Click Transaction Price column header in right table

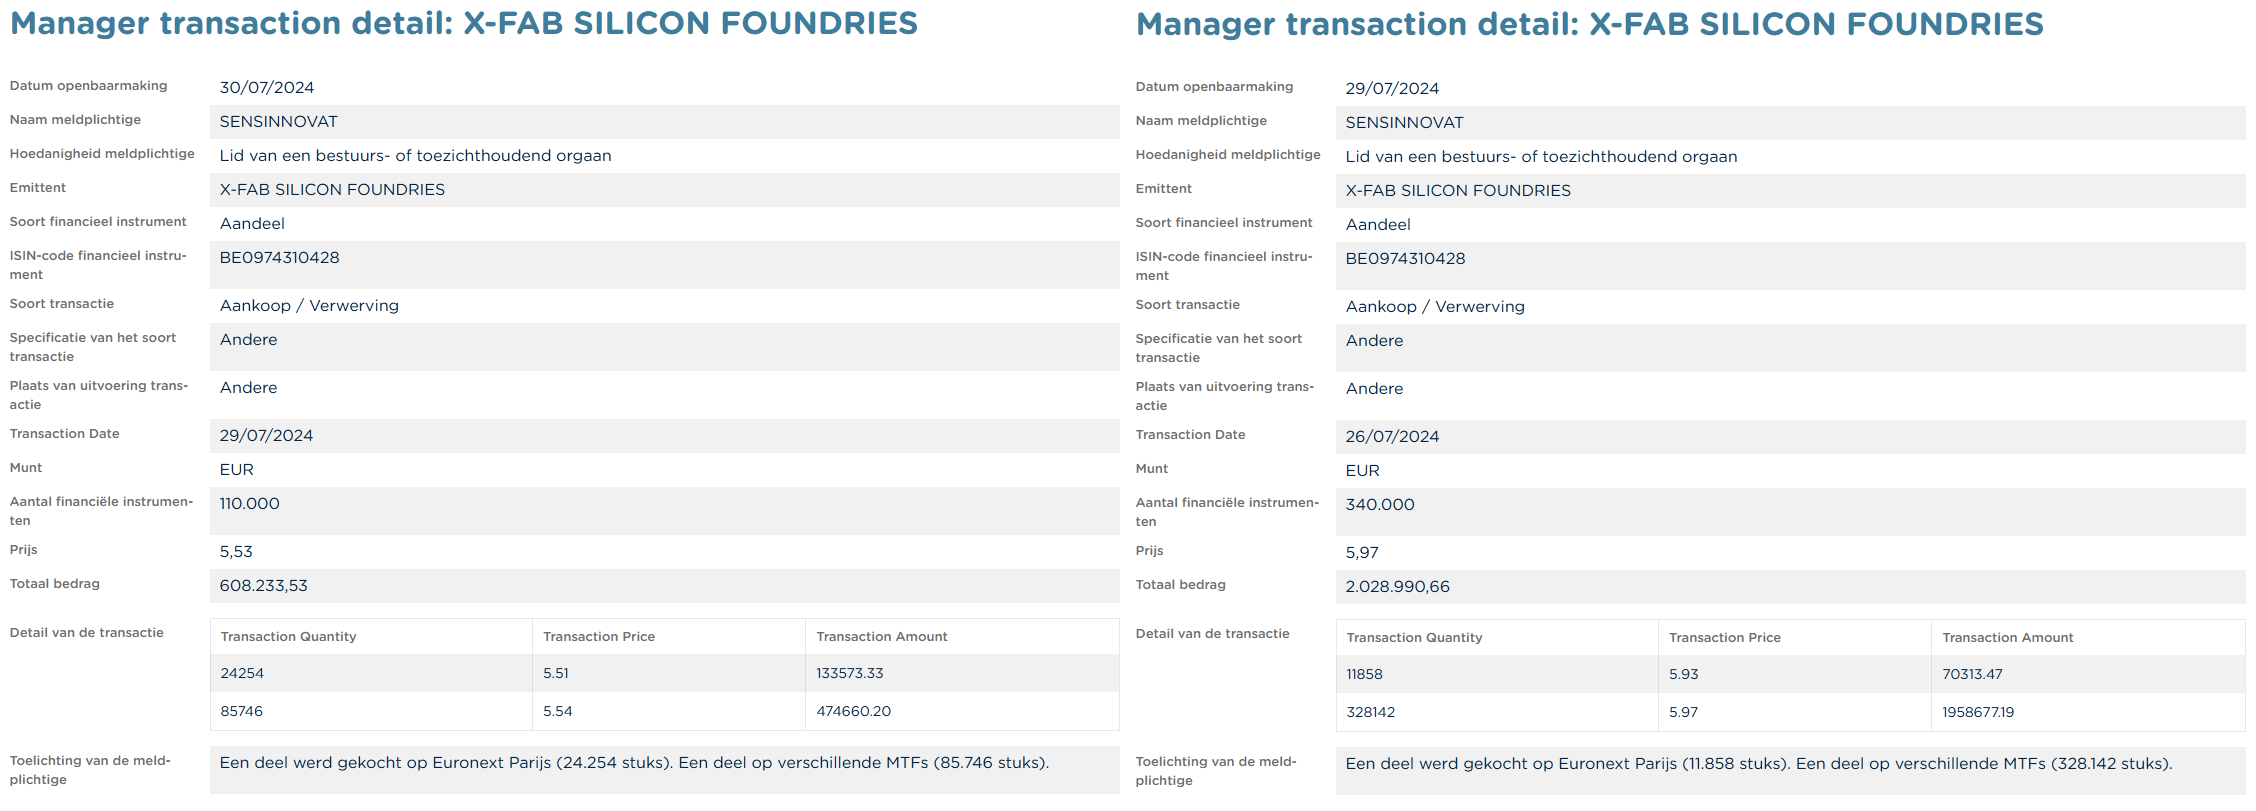point(1725,638)
